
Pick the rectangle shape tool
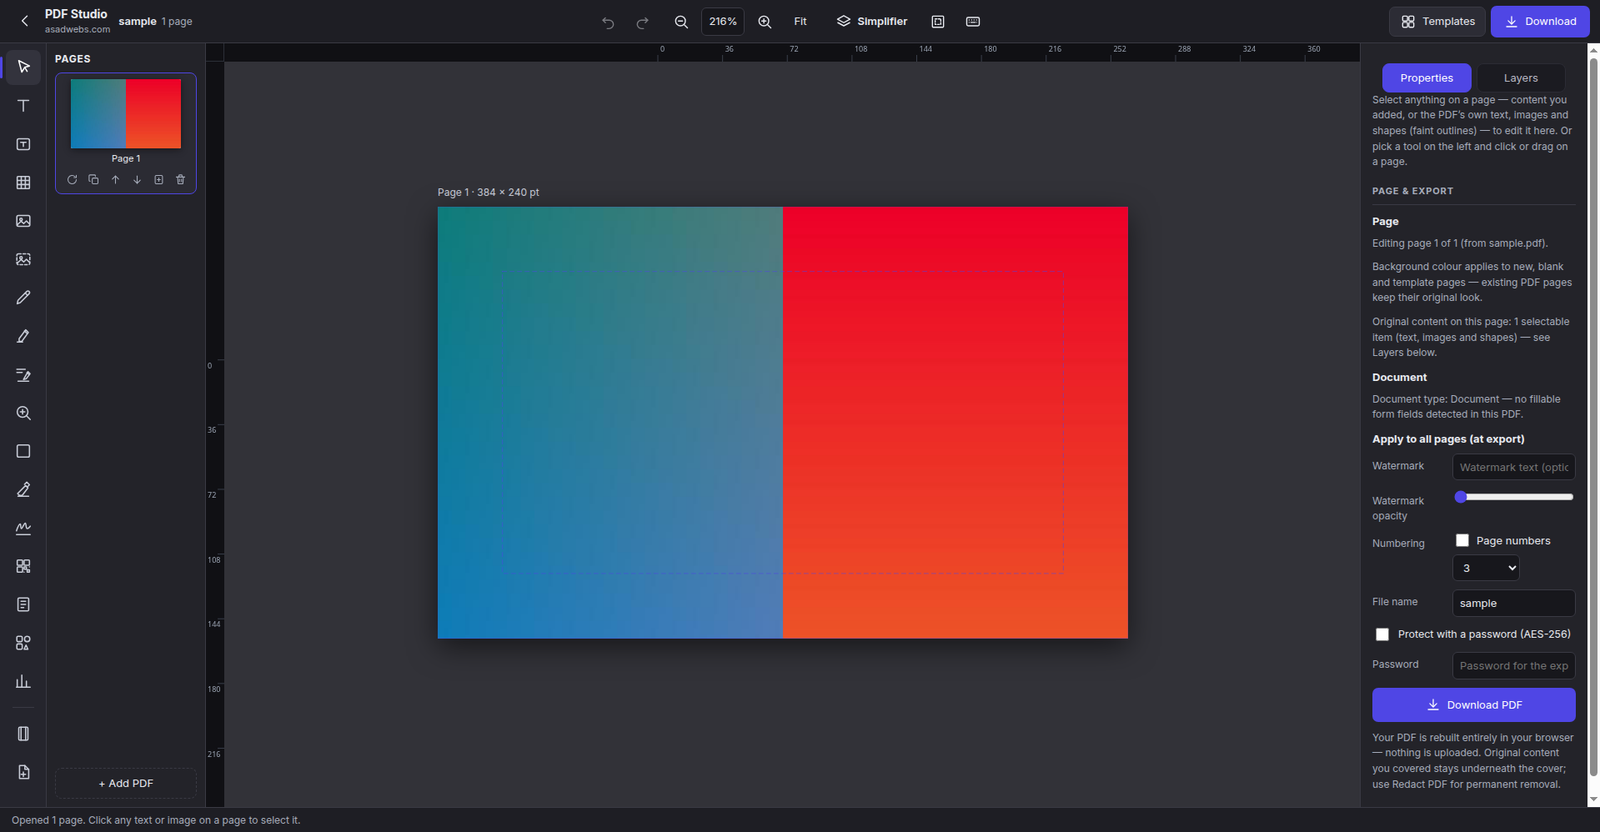pos(23,451)
